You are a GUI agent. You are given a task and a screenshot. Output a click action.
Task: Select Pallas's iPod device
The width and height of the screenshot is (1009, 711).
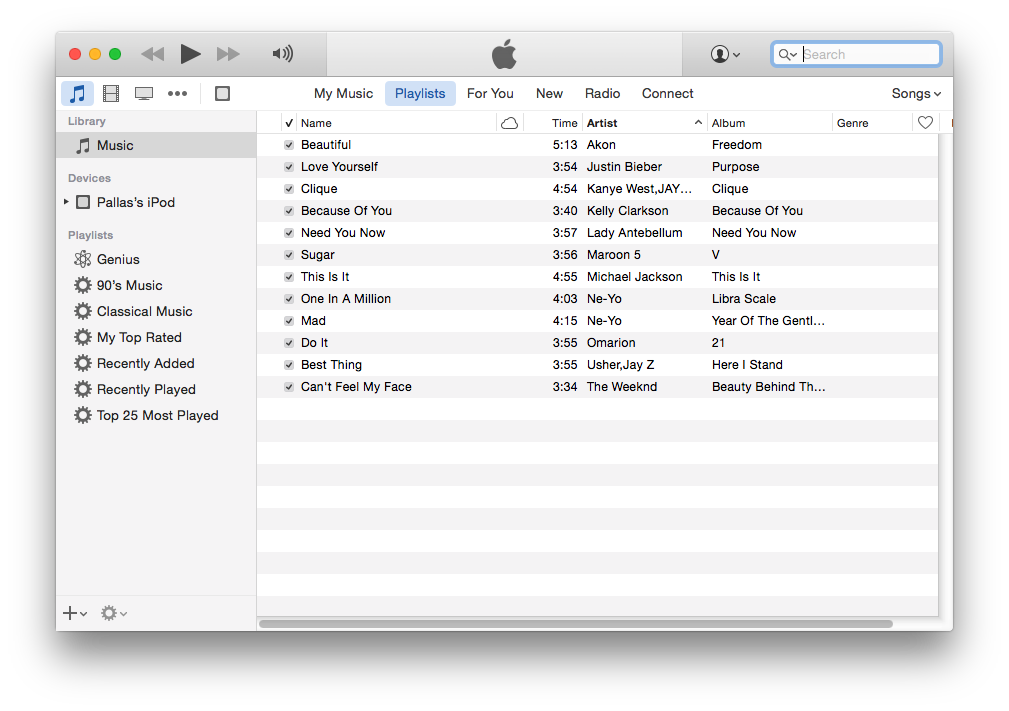(135, 202)
